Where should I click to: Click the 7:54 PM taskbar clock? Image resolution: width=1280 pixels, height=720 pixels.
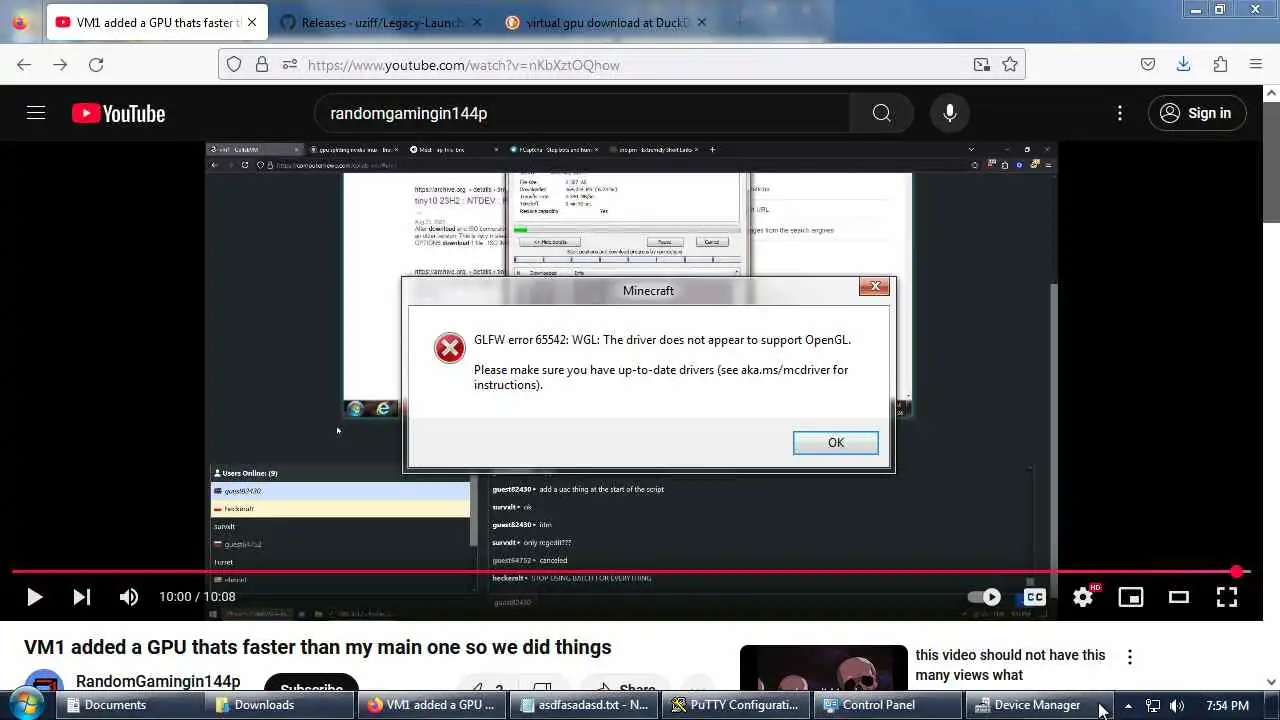1228,705
